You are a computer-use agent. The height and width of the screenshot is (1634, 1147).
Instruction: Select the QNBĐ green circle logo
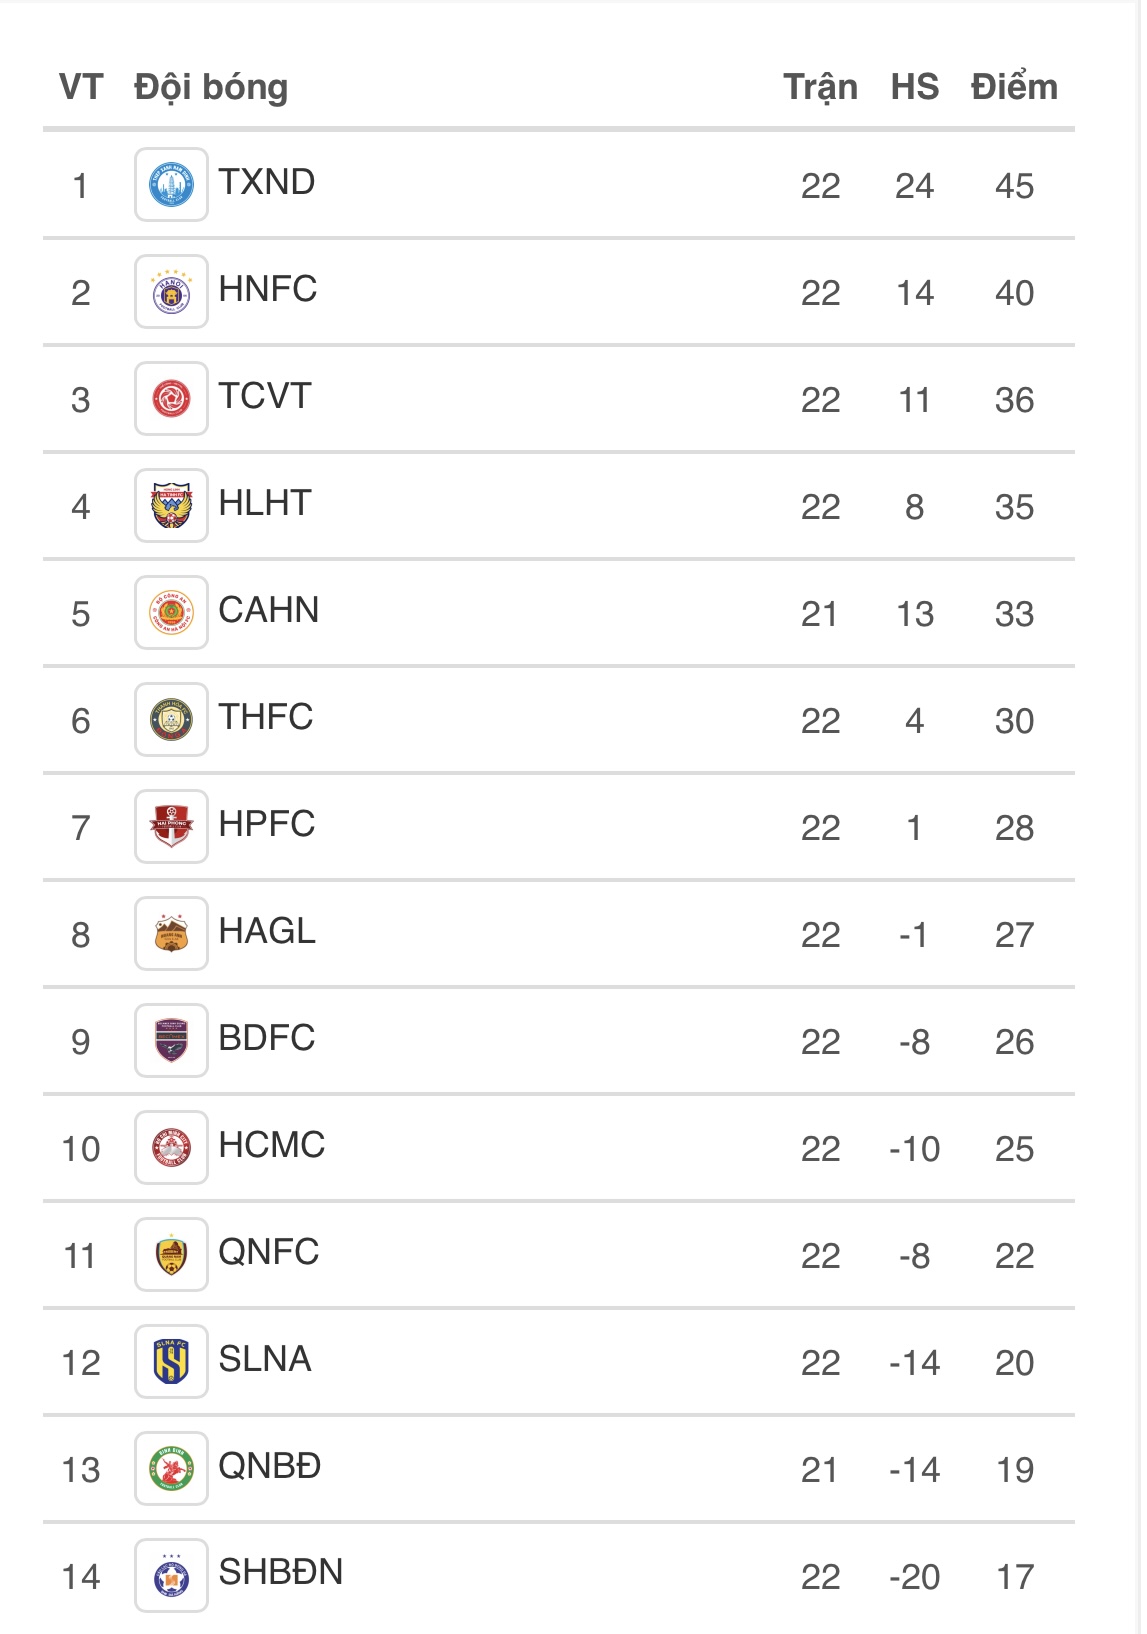tap(171, 1469)
